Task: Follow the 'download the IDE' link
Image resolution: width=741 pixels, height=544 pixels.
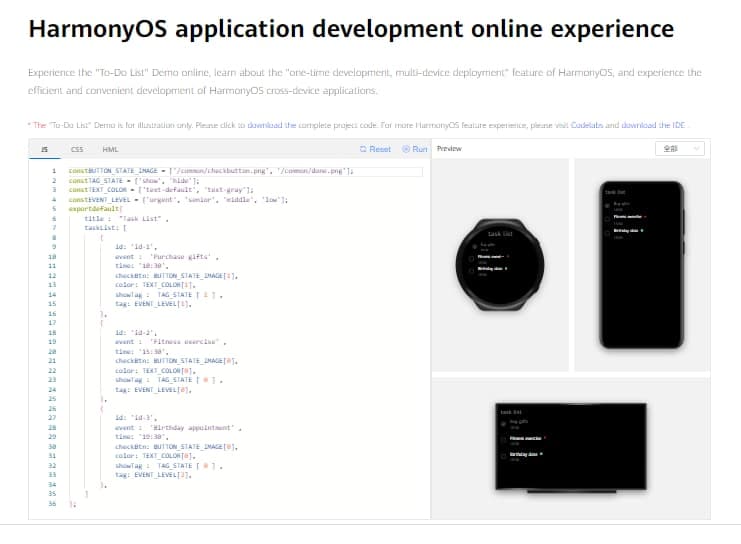Action: [653, 125]
